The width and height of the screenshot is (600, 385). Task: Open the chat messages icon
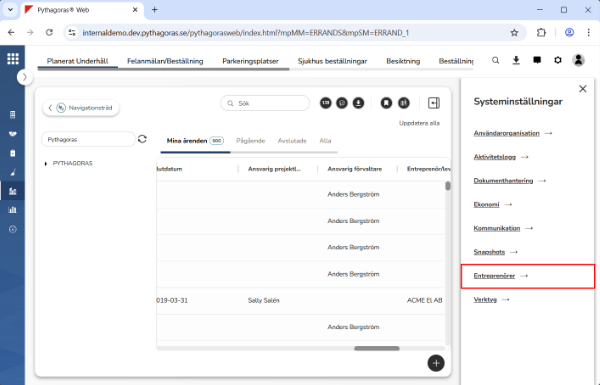coord(537,60)
